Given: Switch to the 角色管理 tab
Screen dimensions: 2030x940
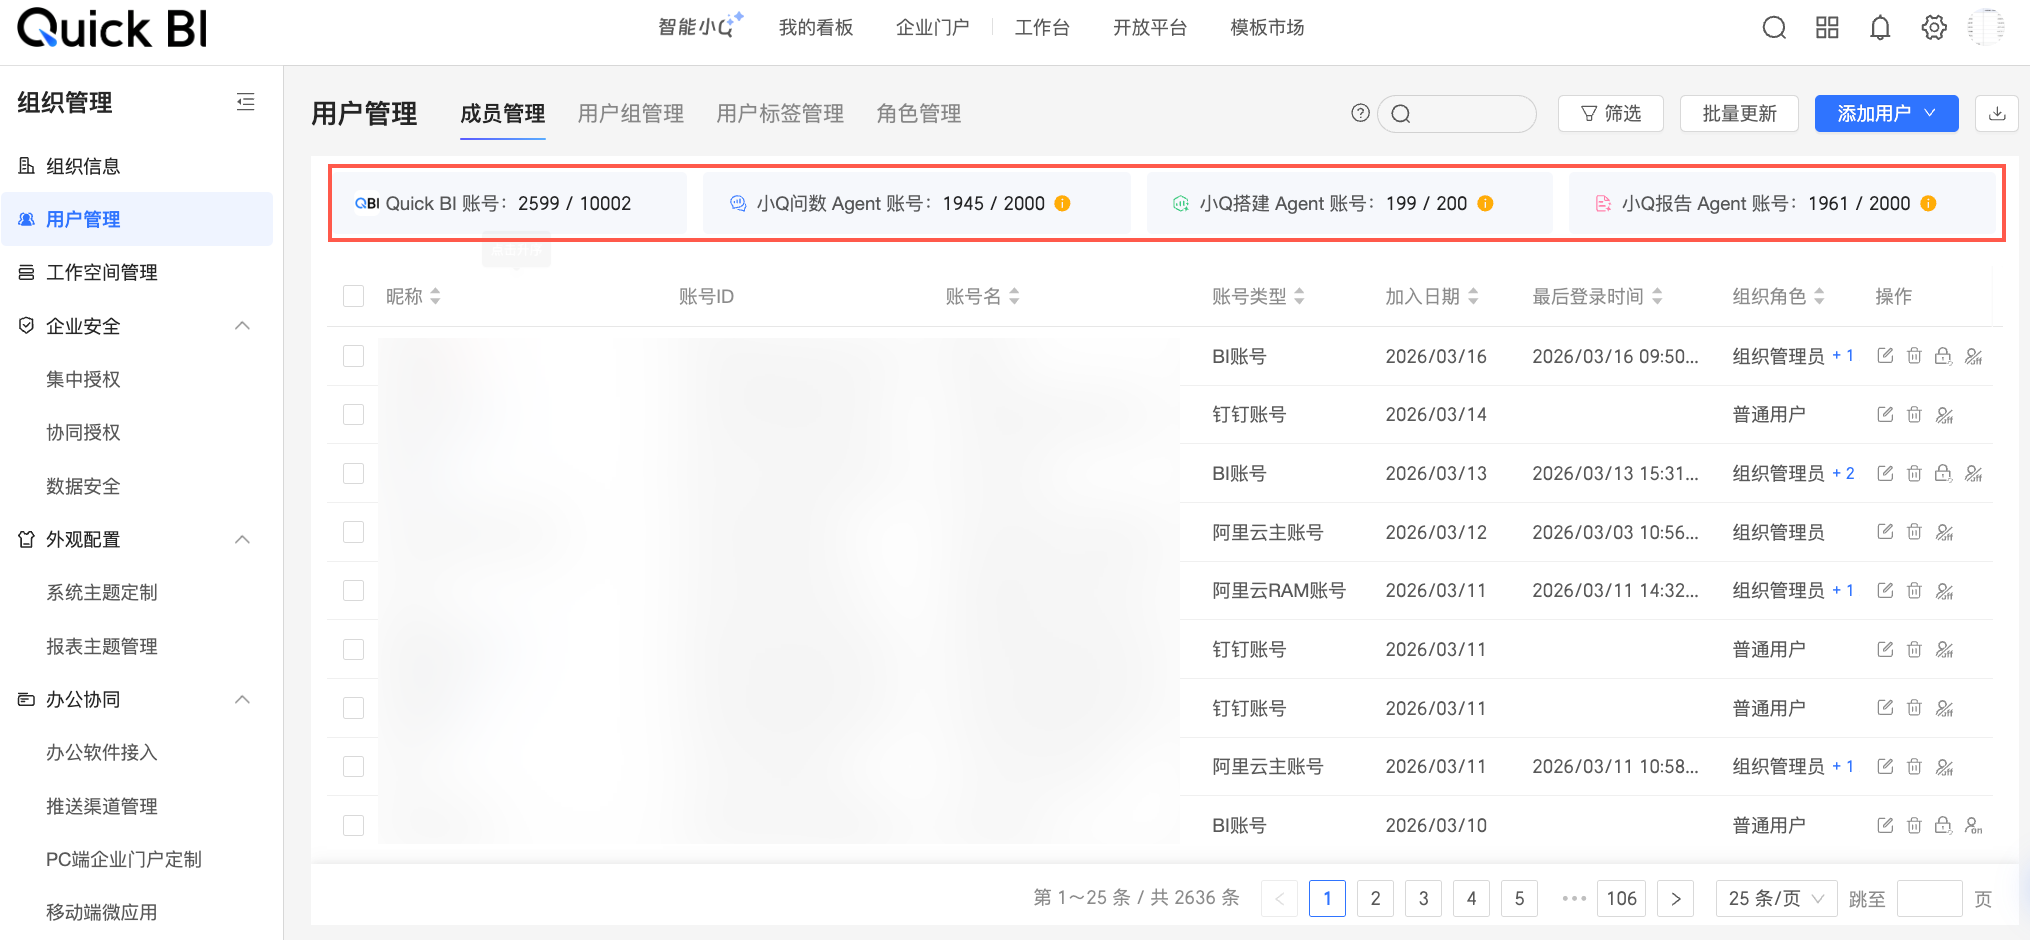Looking at the screenshot, I should pos(919,114).
